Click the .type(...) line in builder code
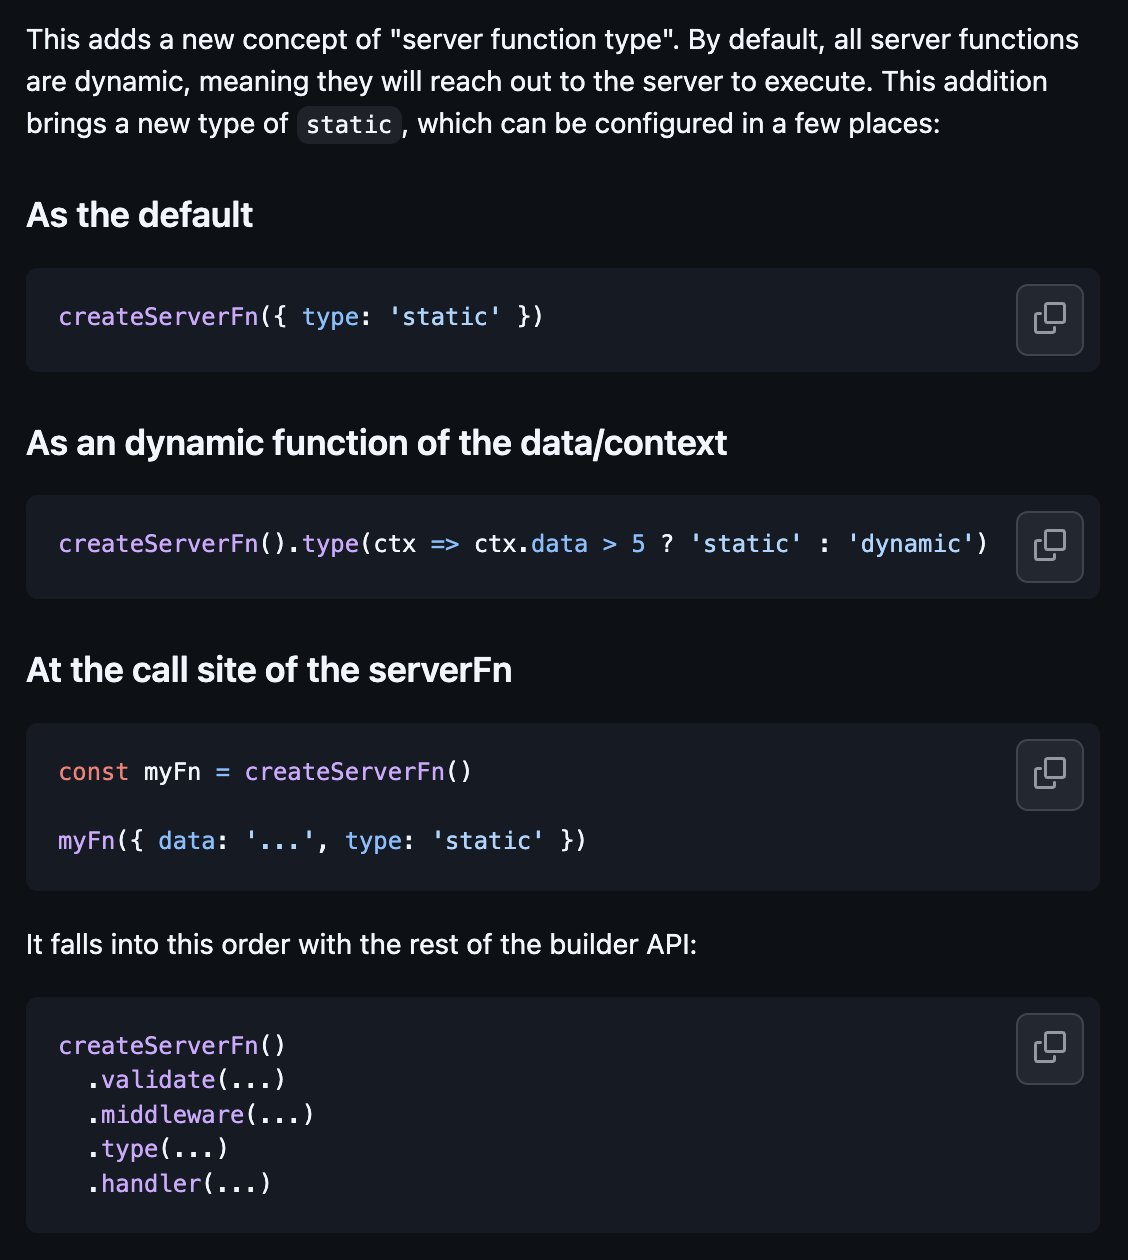1128x1260 pixels. 158,1149
